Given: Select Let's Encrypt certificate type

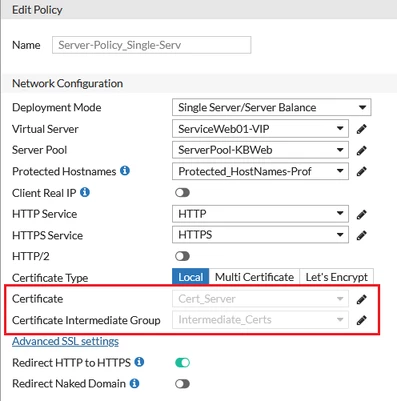Looking at the screenshot, I should coord(337,277).
